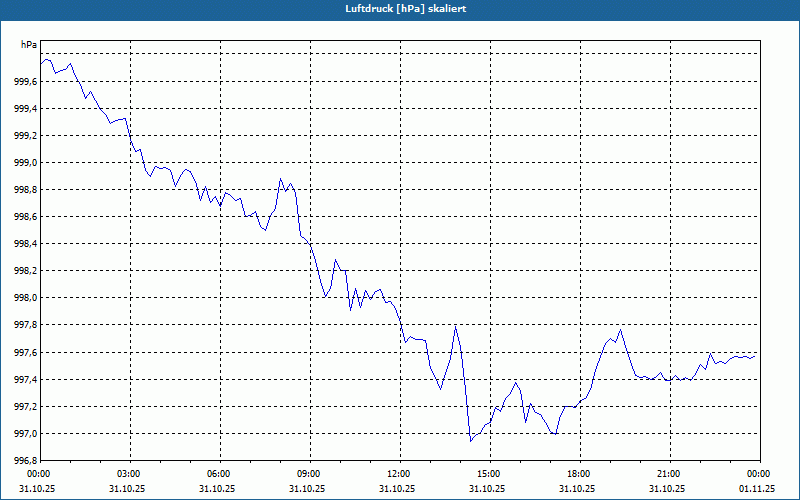Viewport: 800px width, 500px height.
Task: Click the 997,4 y-axis label
Action: click(26, 380)
